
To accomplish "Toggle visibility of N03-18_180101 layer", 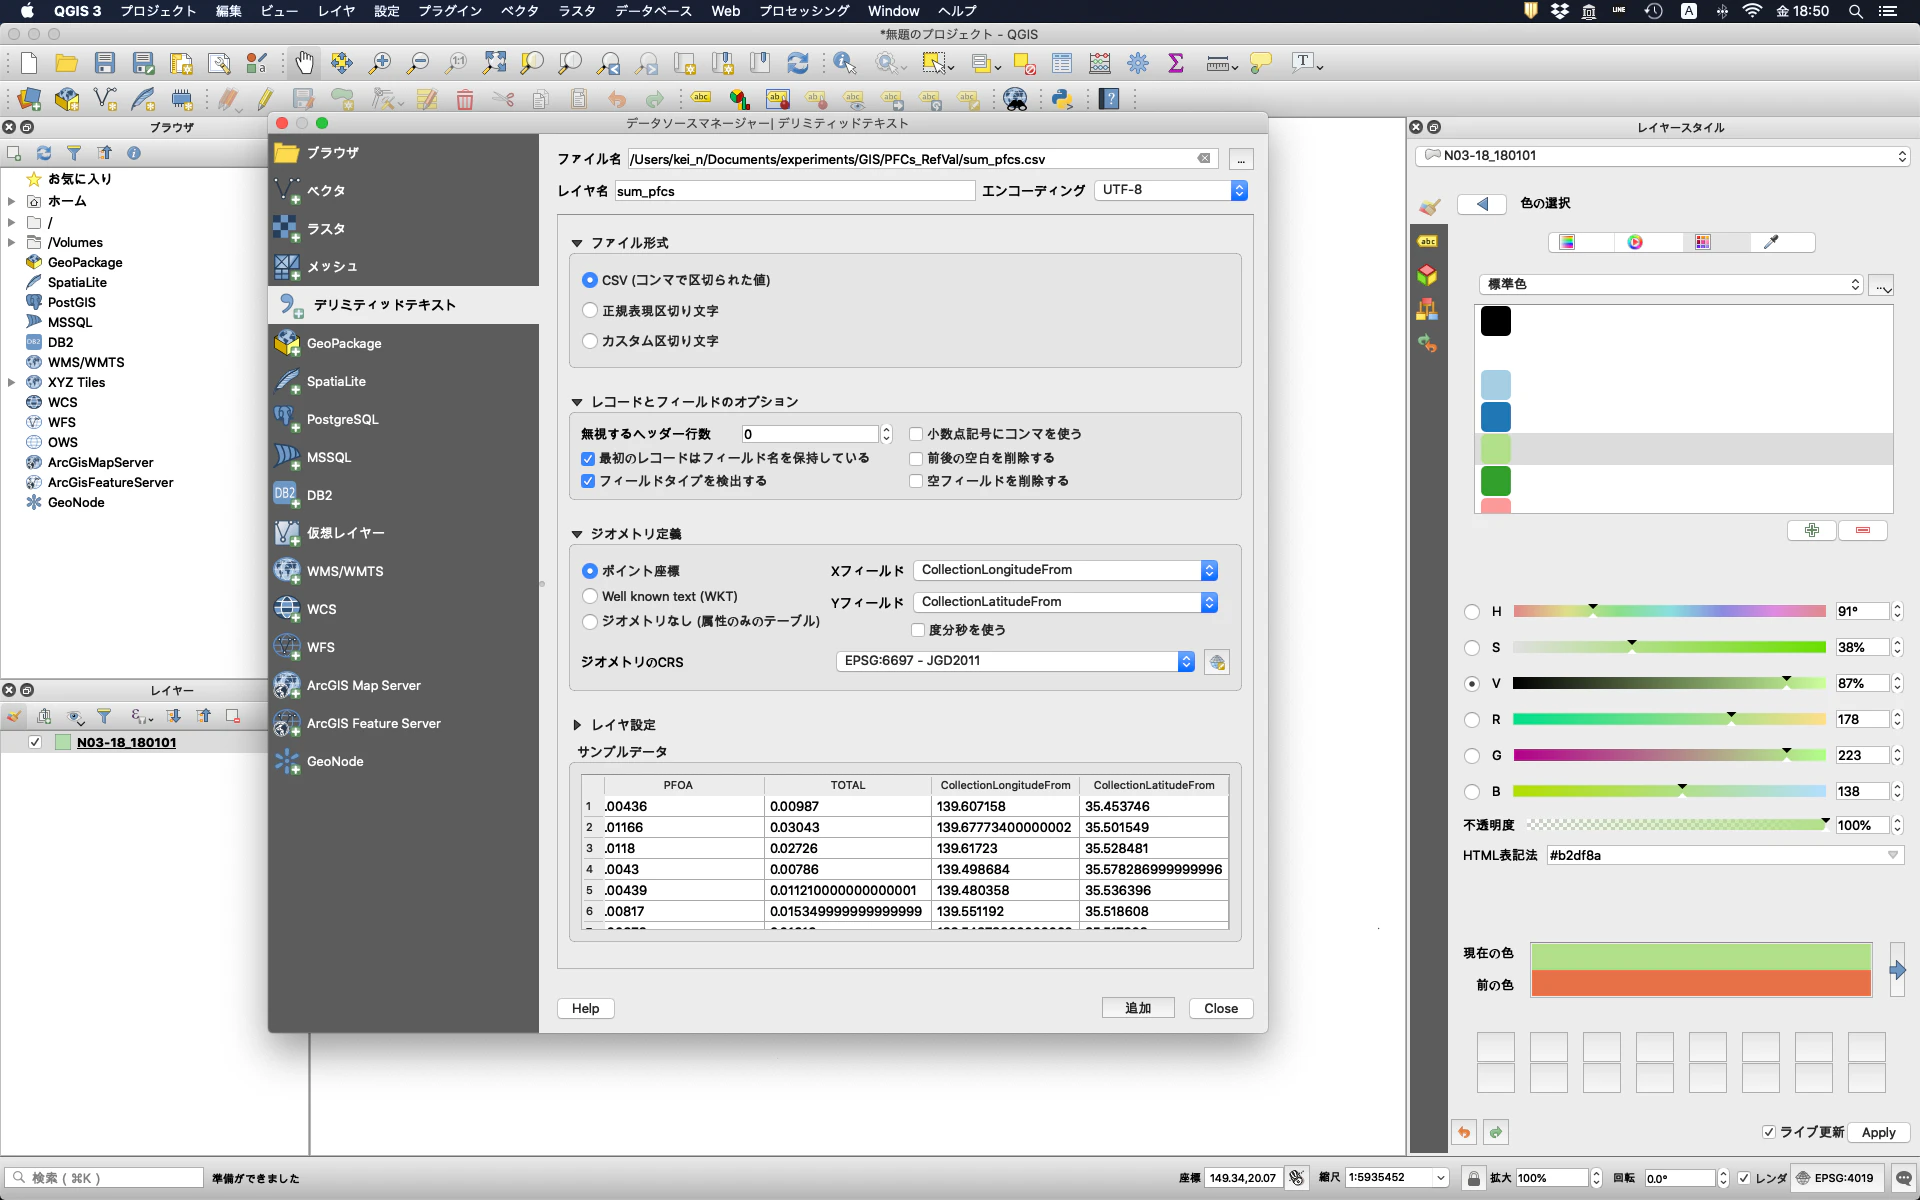I will click(x=35, y=742).
